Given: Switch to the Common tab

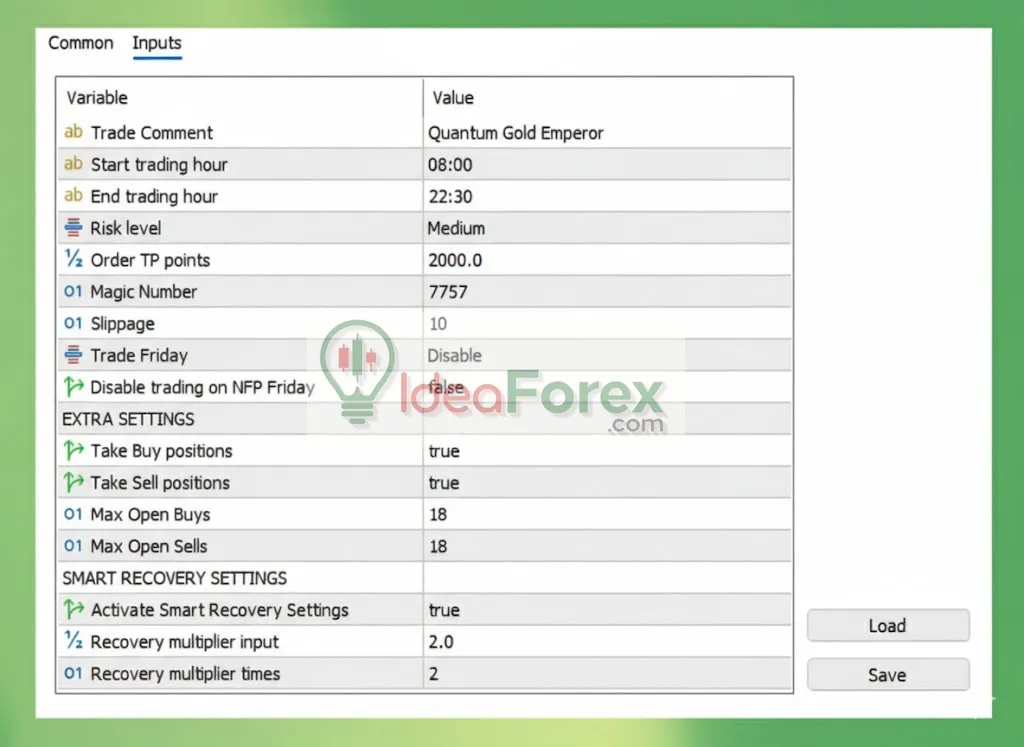Looking at the screenshot, I should point(81,43).
